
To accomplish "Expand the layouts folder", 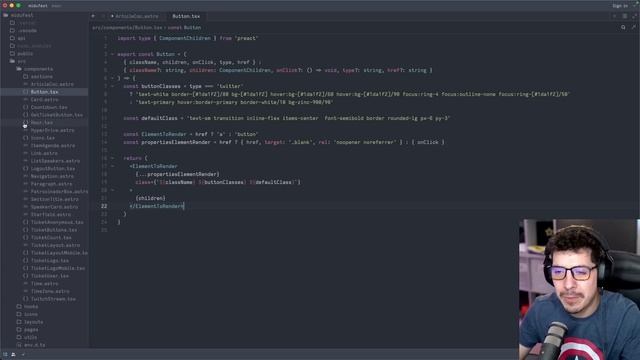I will point(33,322).
